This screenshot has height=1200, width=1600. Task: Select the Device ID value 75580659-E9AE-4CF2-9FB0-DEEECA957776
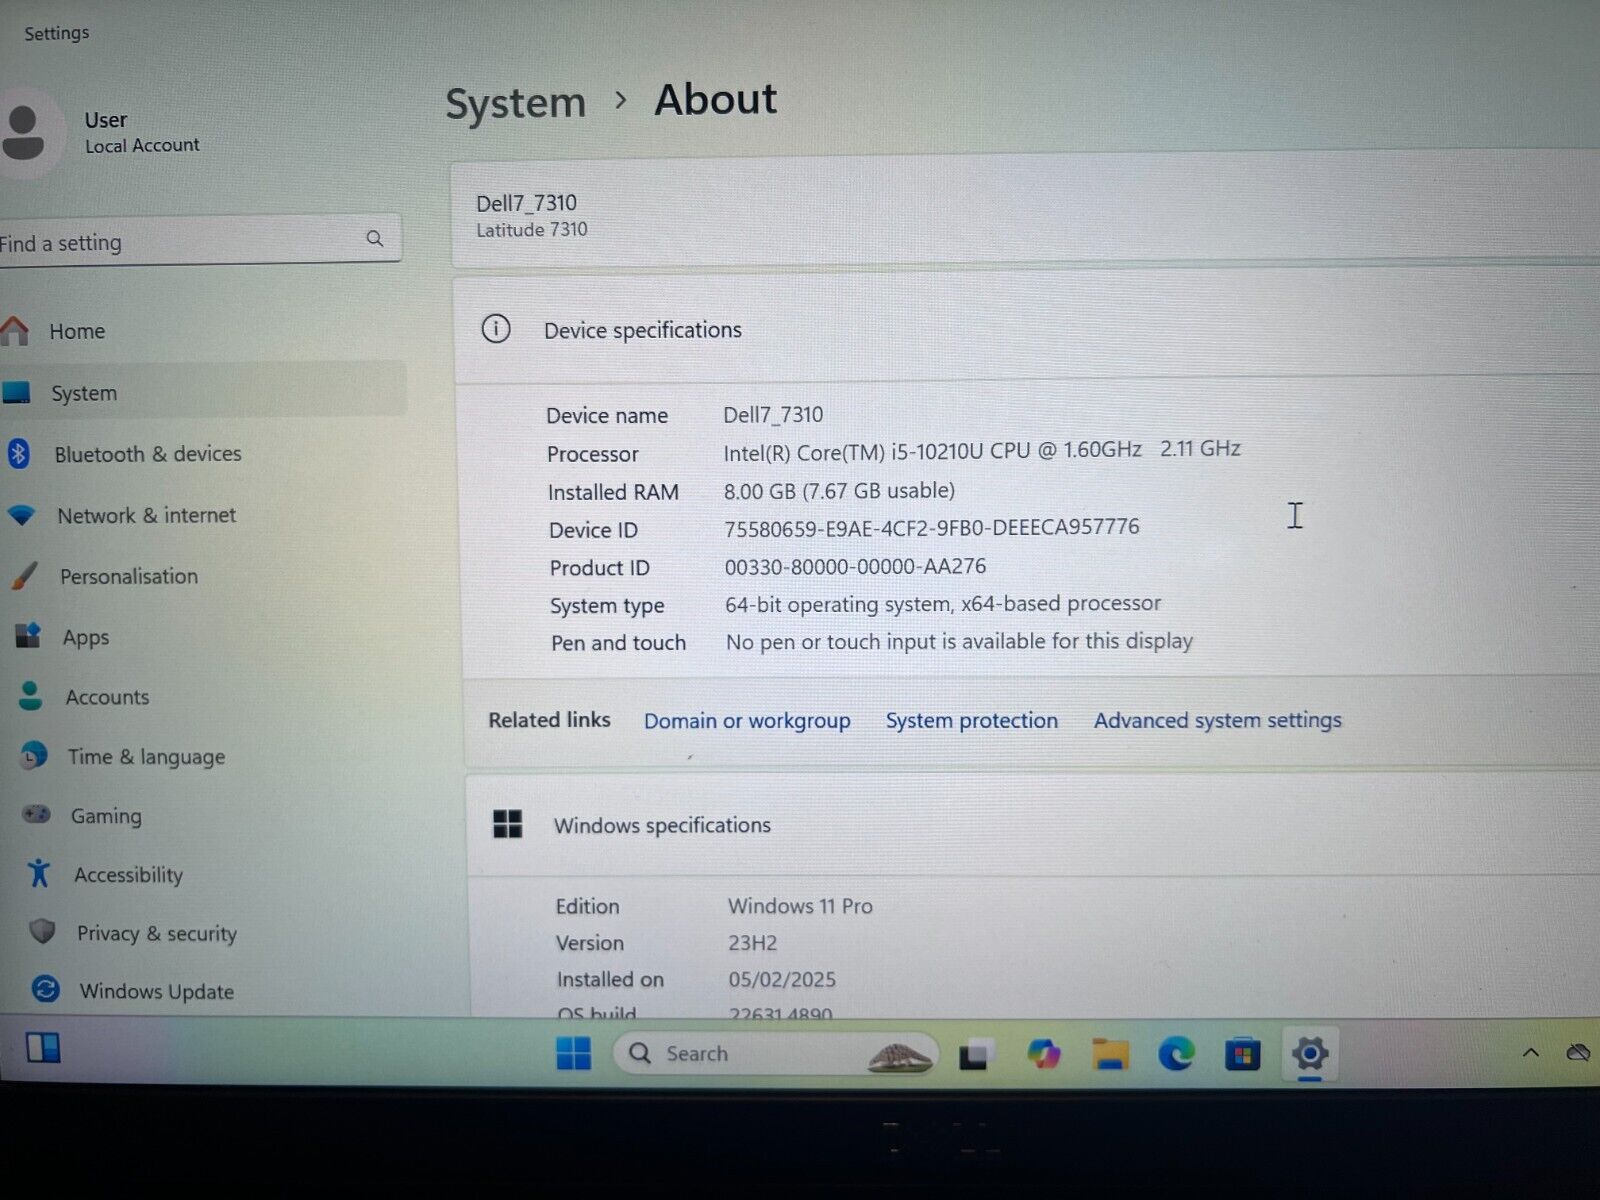932,527
